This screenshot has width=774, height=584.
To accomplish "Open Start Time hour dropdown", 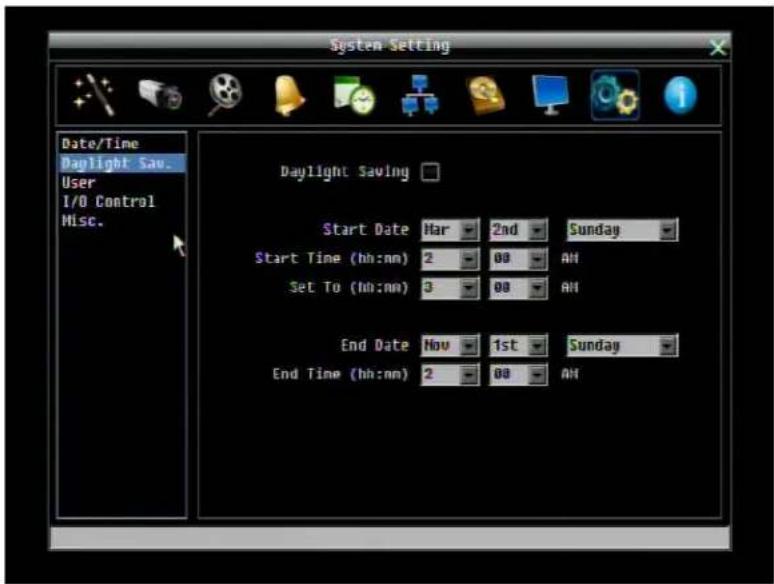I will [450, 259].
